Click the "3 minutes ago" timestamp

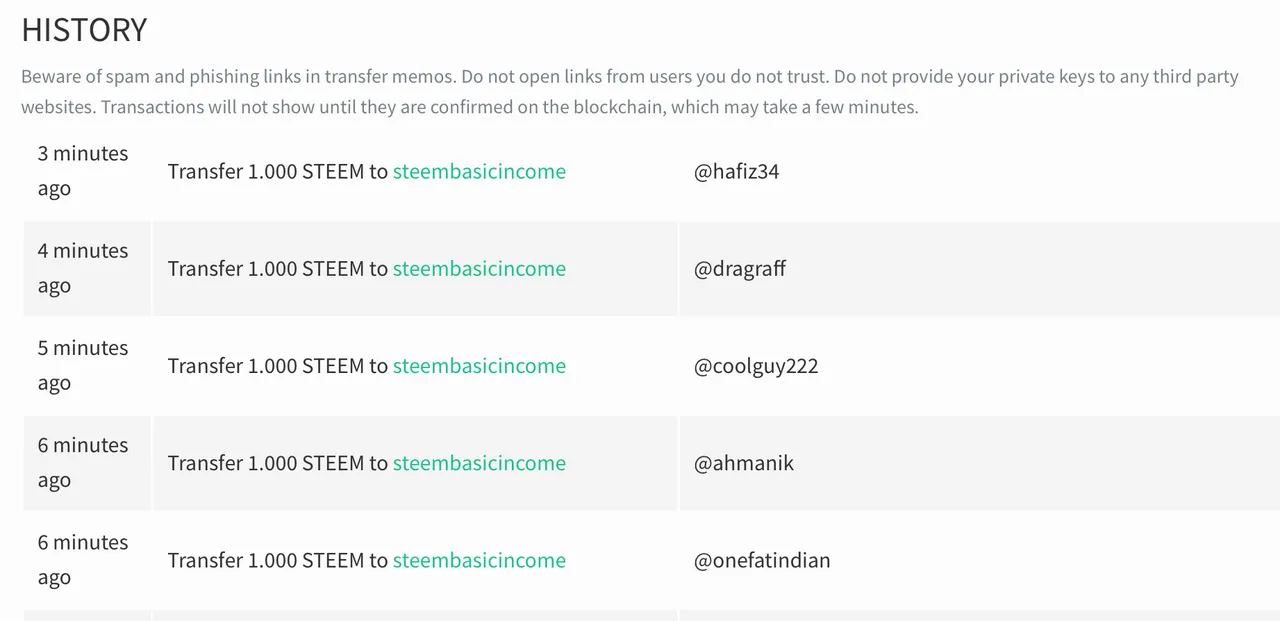tap(83, 171)
